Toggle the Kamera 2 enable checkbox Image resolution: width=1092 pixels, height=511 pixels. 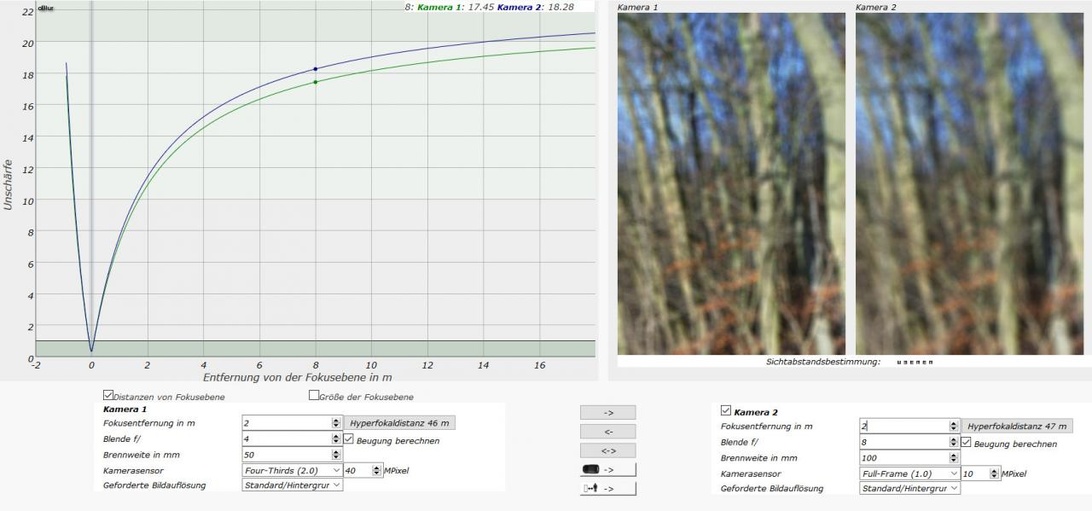pyautogui.click(x=726, y=411)
